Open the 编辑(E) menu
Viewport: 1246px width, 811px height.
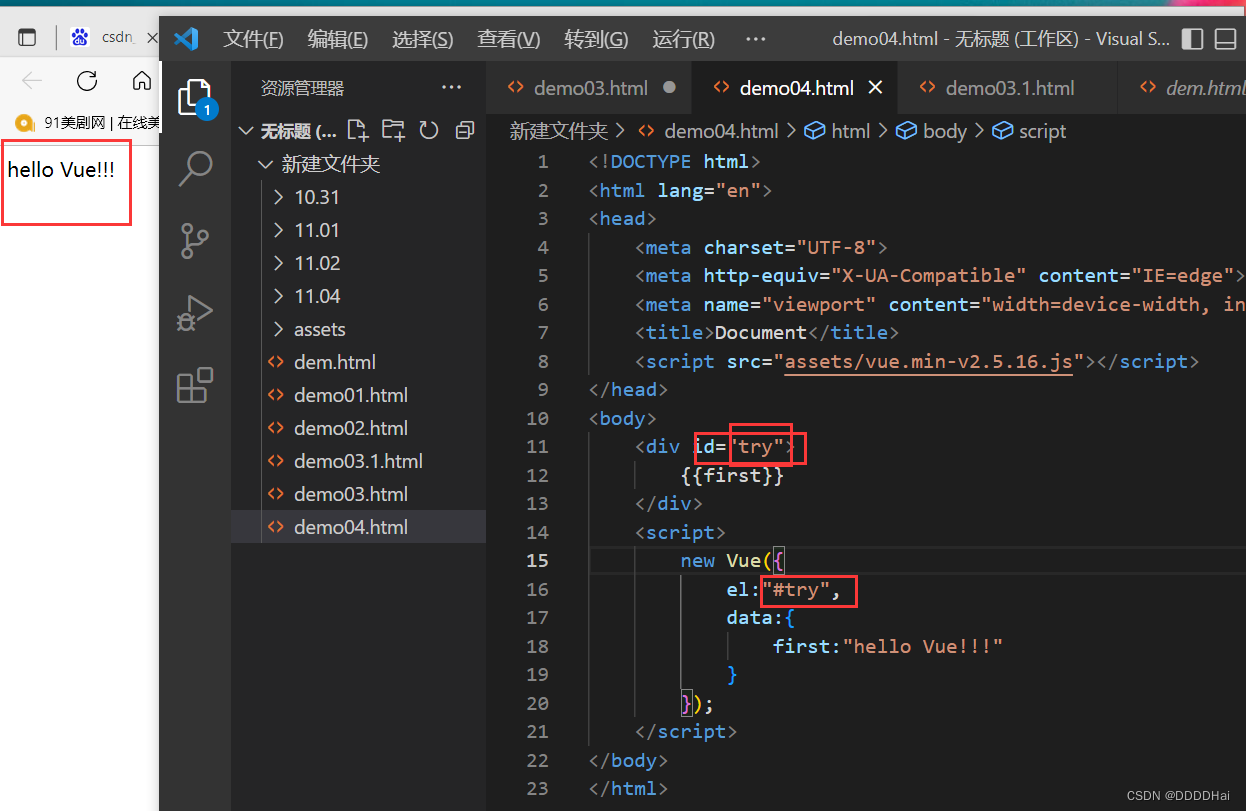click(x=338, y=39)
